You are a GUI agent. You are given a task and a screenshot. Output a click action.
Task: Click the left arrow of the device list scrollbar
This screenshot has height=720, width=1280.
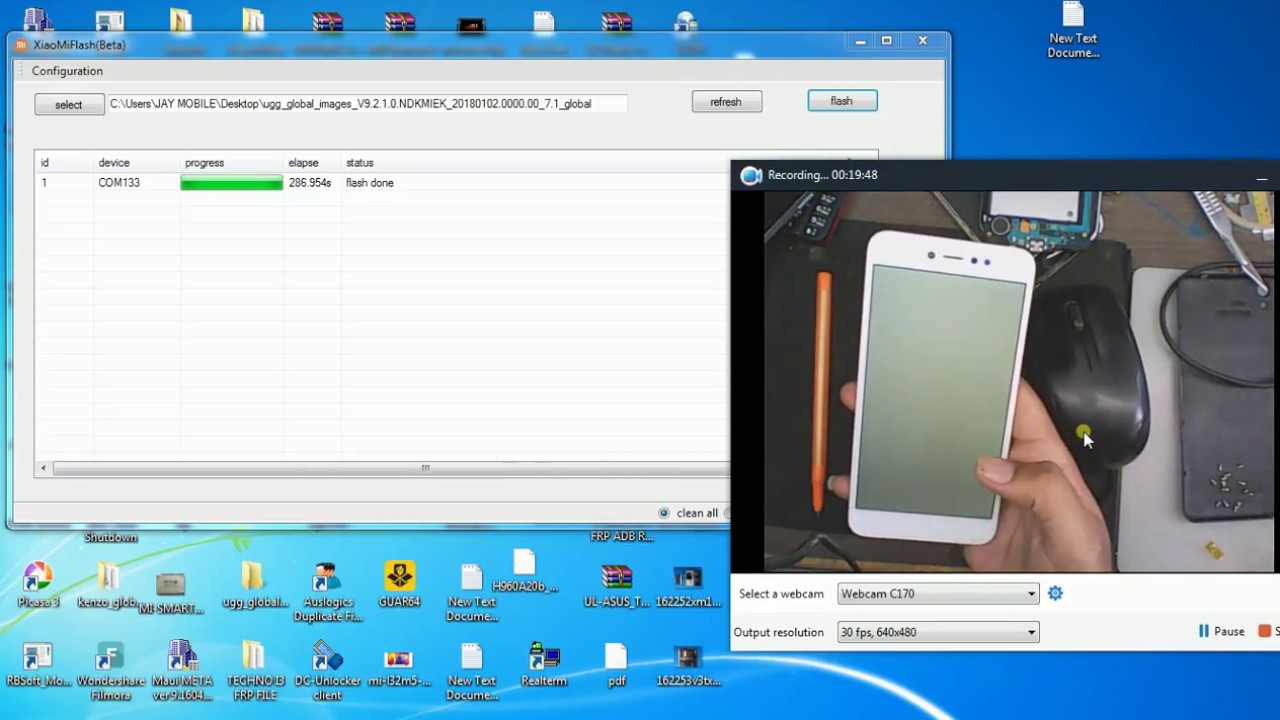click(x=43, y=468)
